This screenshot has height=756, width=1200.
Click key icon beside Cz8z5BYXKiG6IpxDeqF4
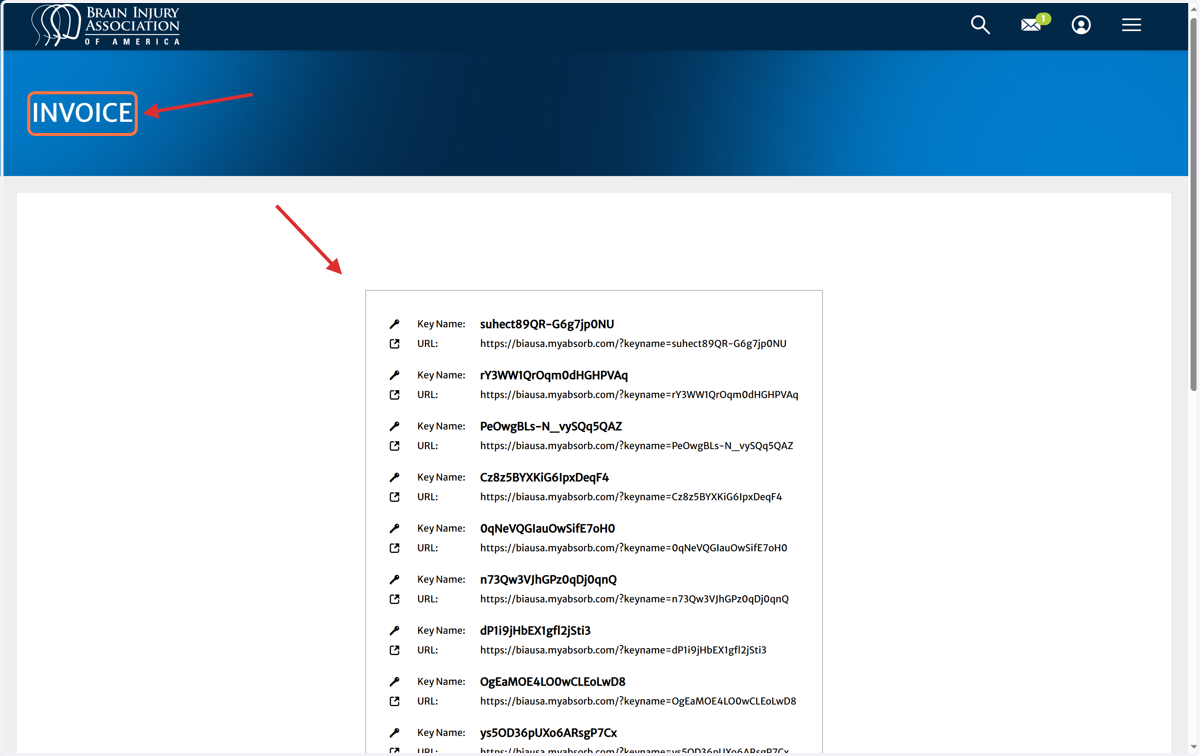[x=394, y=477]
